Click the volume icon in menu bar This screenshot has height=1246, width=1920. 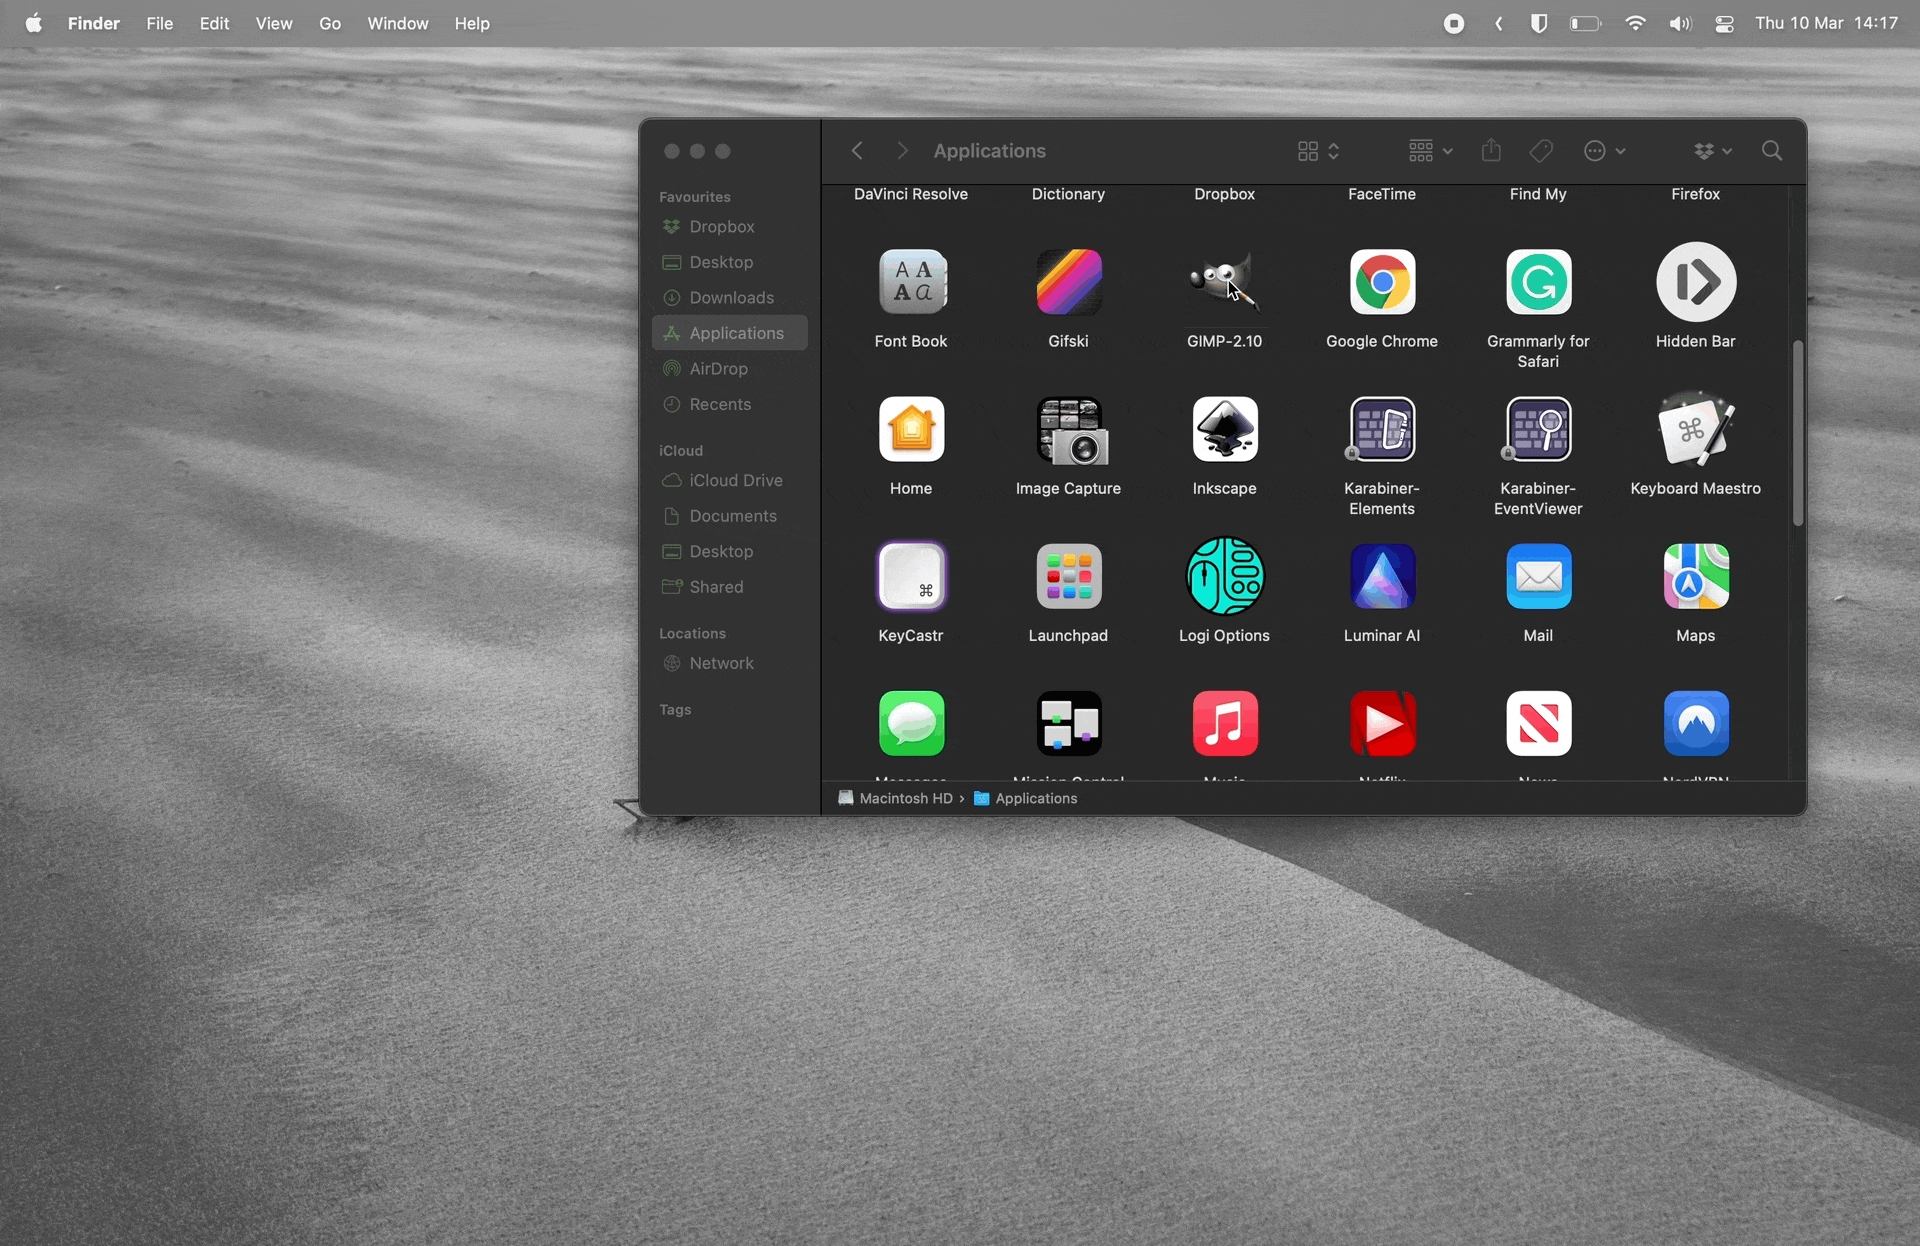(1680, 23)
